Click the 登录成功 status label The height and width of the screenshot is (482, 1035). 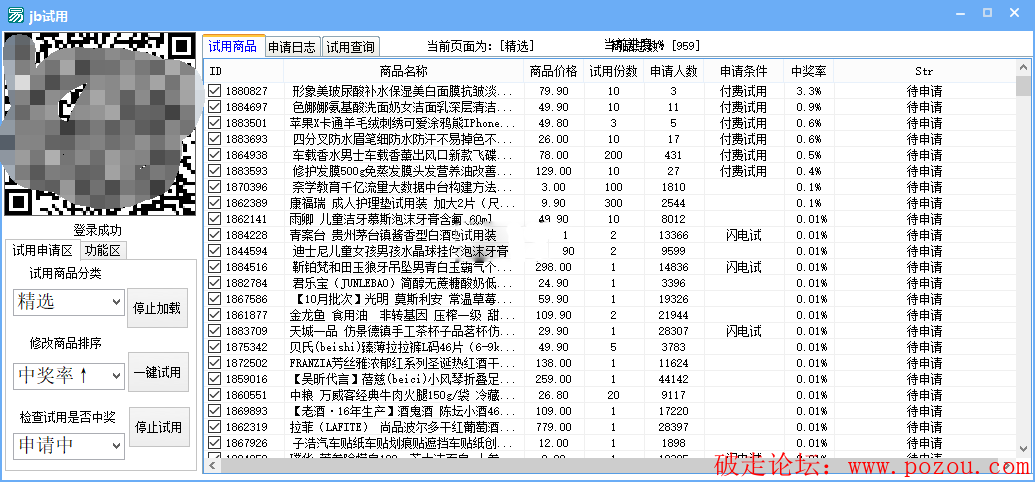98,230
